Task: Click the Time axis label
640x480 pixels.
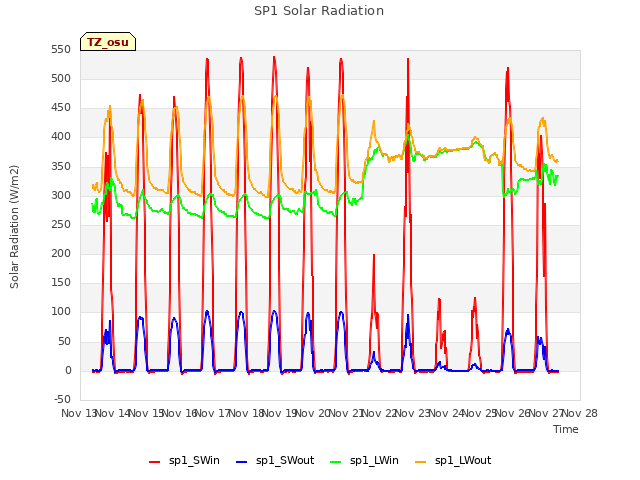Action: (566, 429)
